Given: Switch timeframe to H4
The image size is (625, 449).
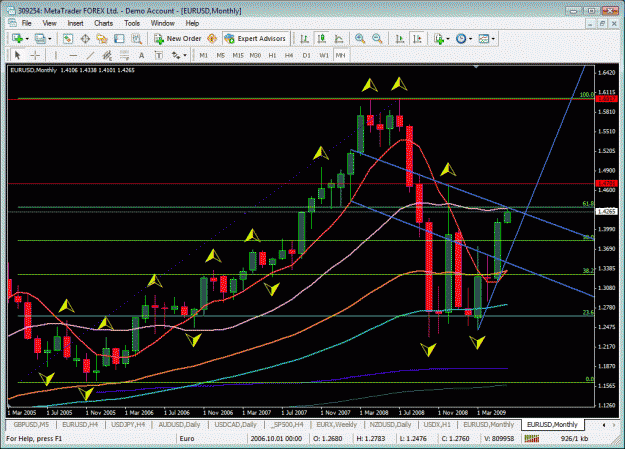Looking at the screenshot, I should pyautogui.click(x=289, y=55).
